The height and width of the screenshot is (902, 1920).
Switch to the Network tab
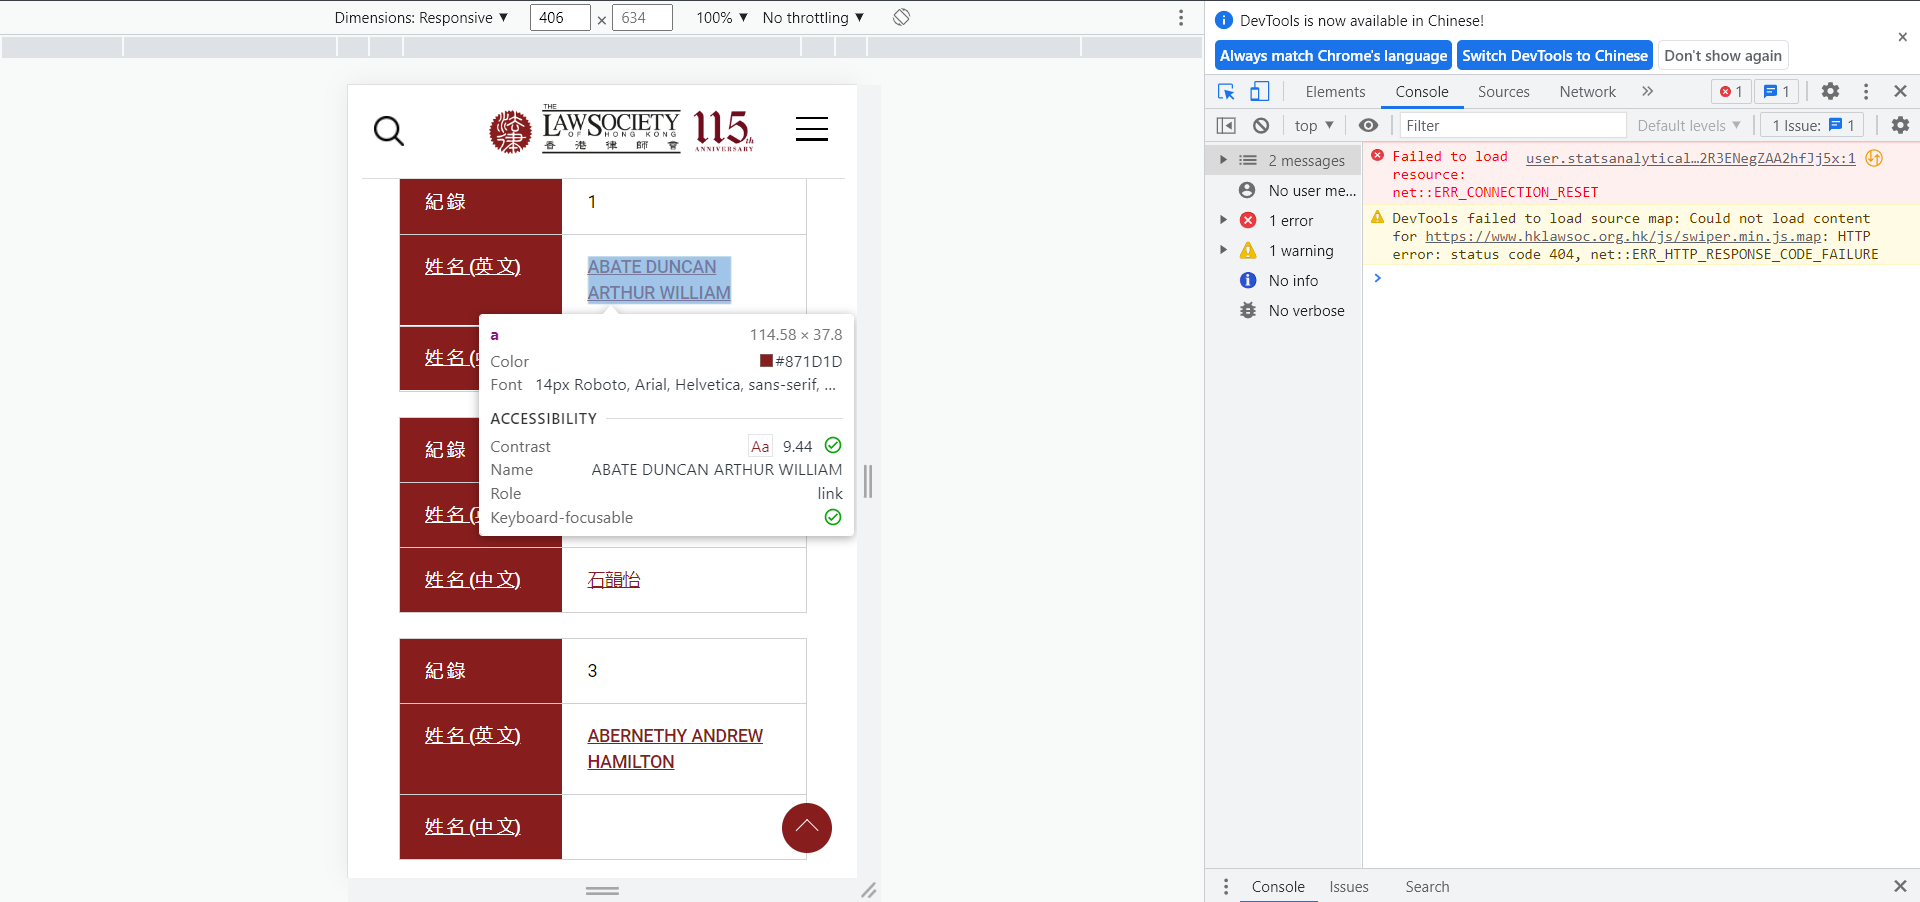[1587, 92]
